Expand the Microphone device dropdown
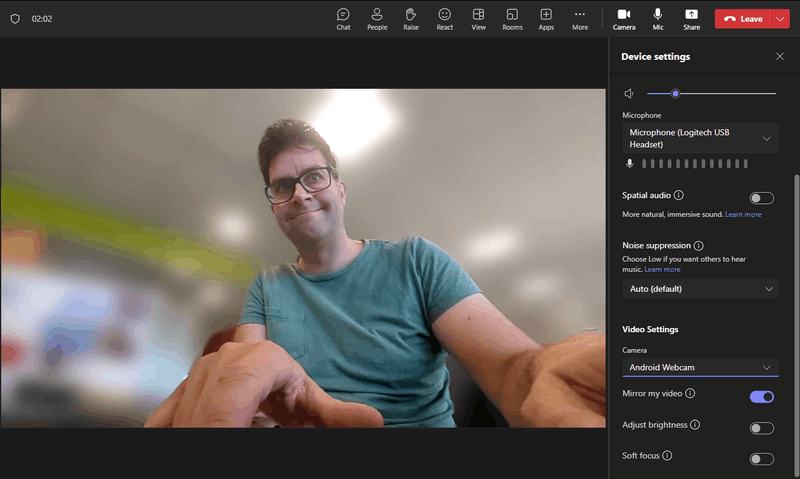This screenshot has width=800, height=479. 700,138
